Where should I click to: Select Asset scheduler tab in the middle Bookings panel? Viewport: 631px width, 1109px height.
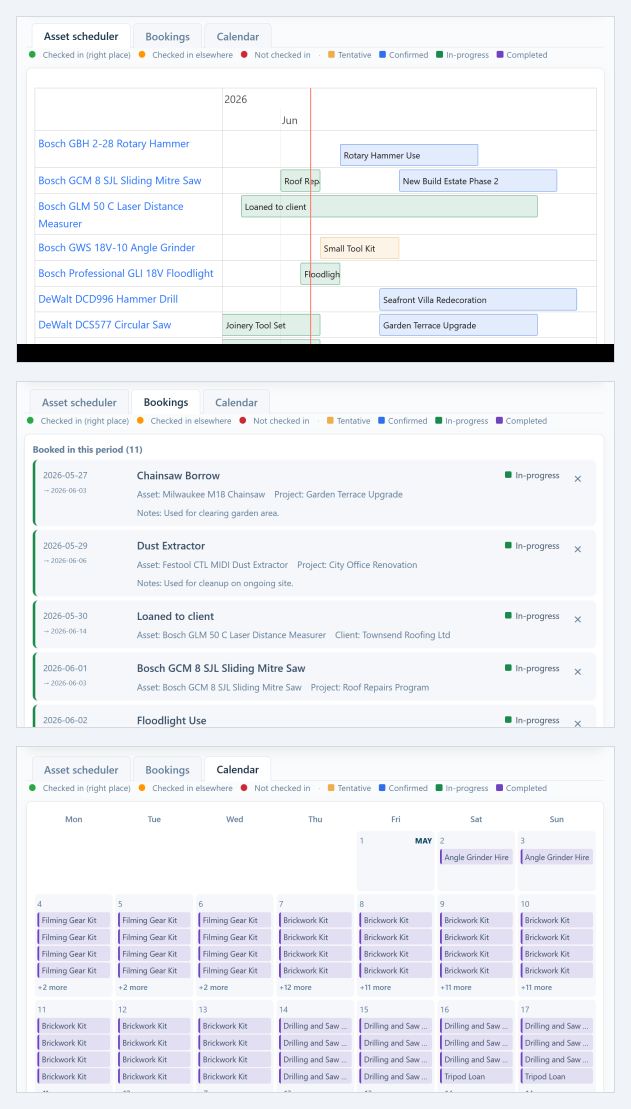(x=79, y=402)
